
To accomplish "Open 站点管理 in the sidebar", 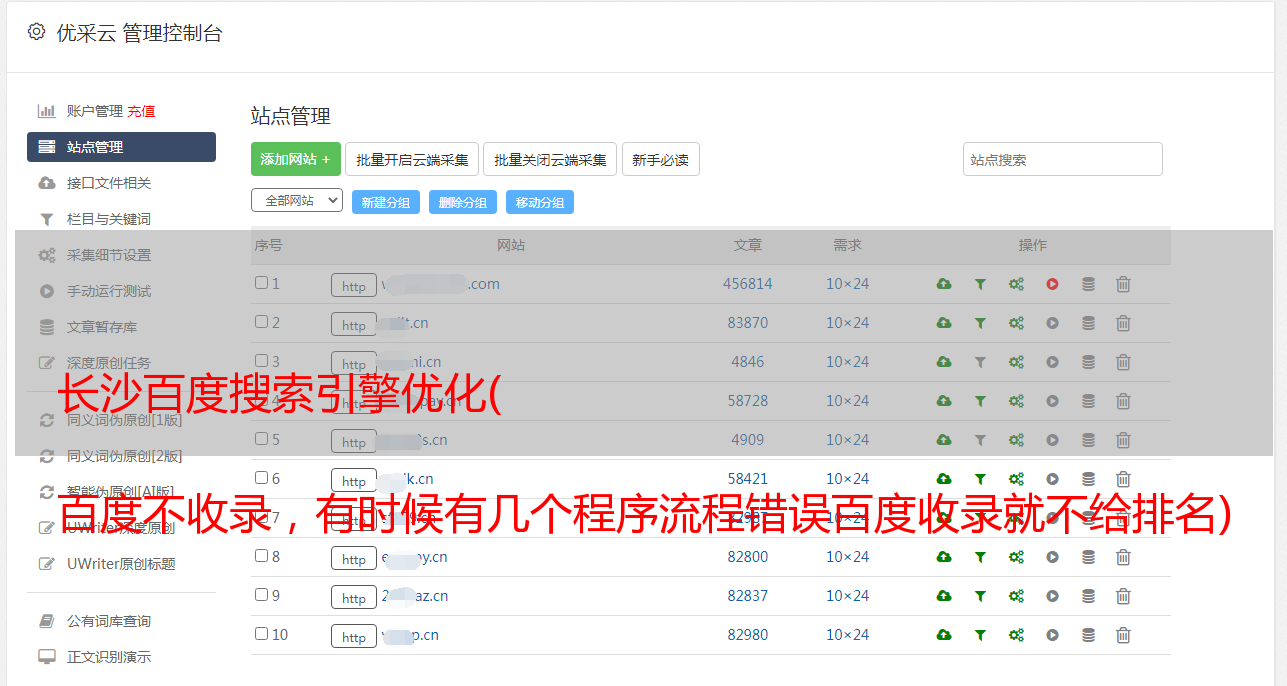I will [x=121, y=147].
